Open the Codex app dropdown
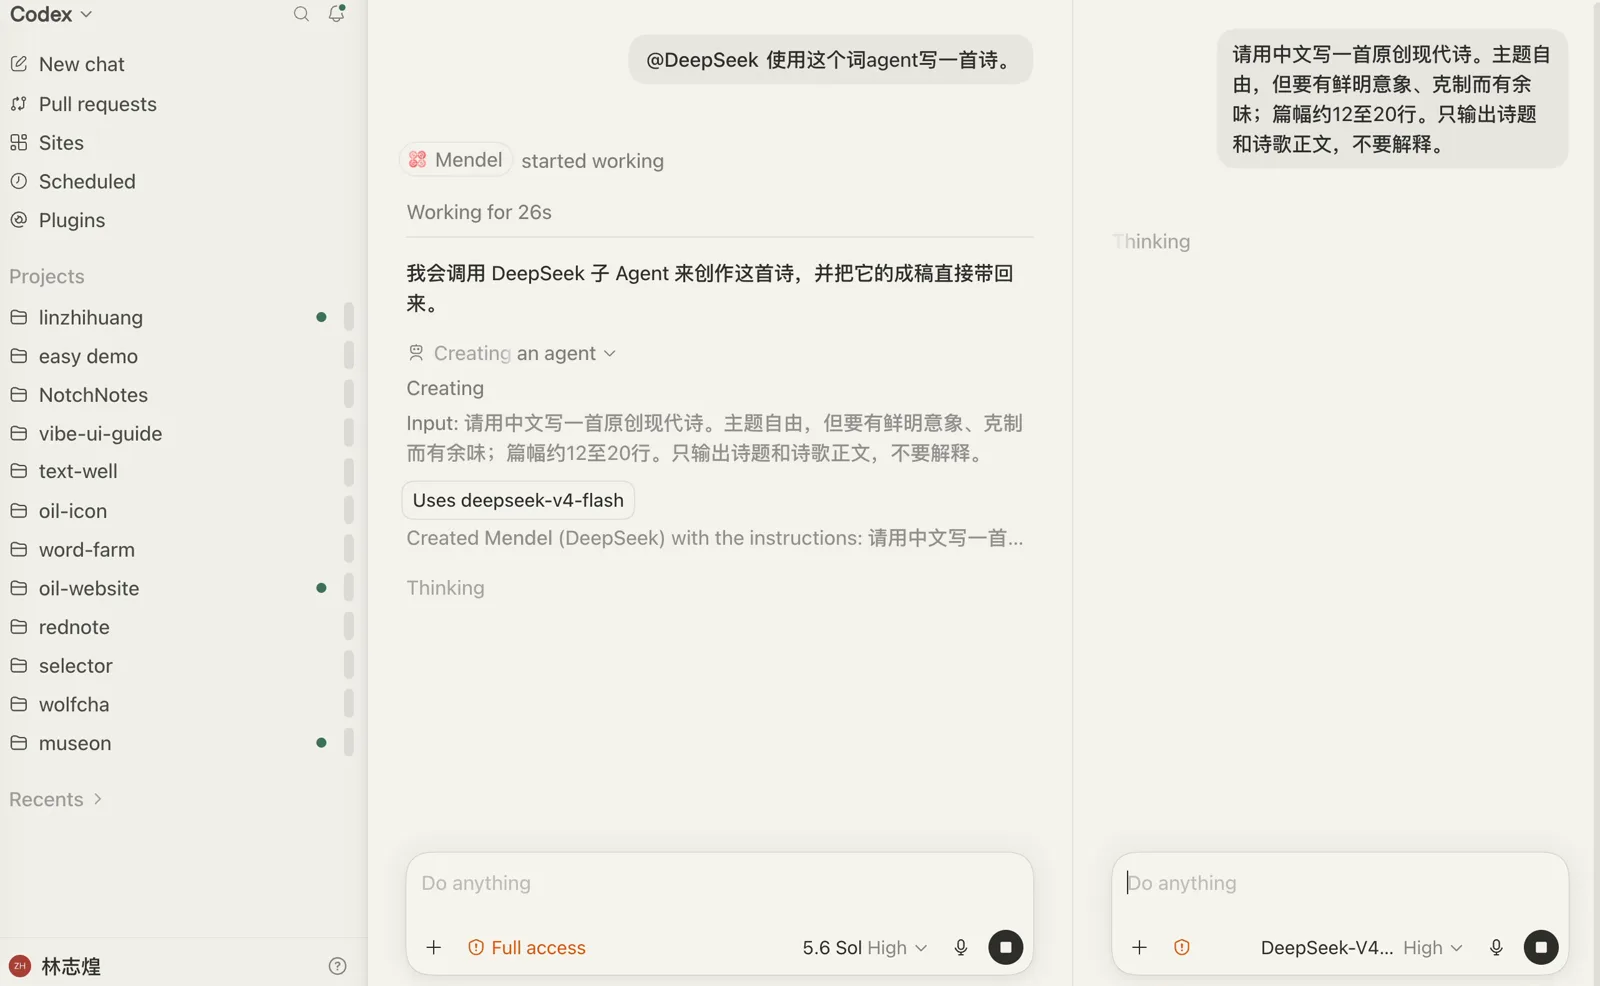This screenshot has height=986, width=1600. pos(51,14)
